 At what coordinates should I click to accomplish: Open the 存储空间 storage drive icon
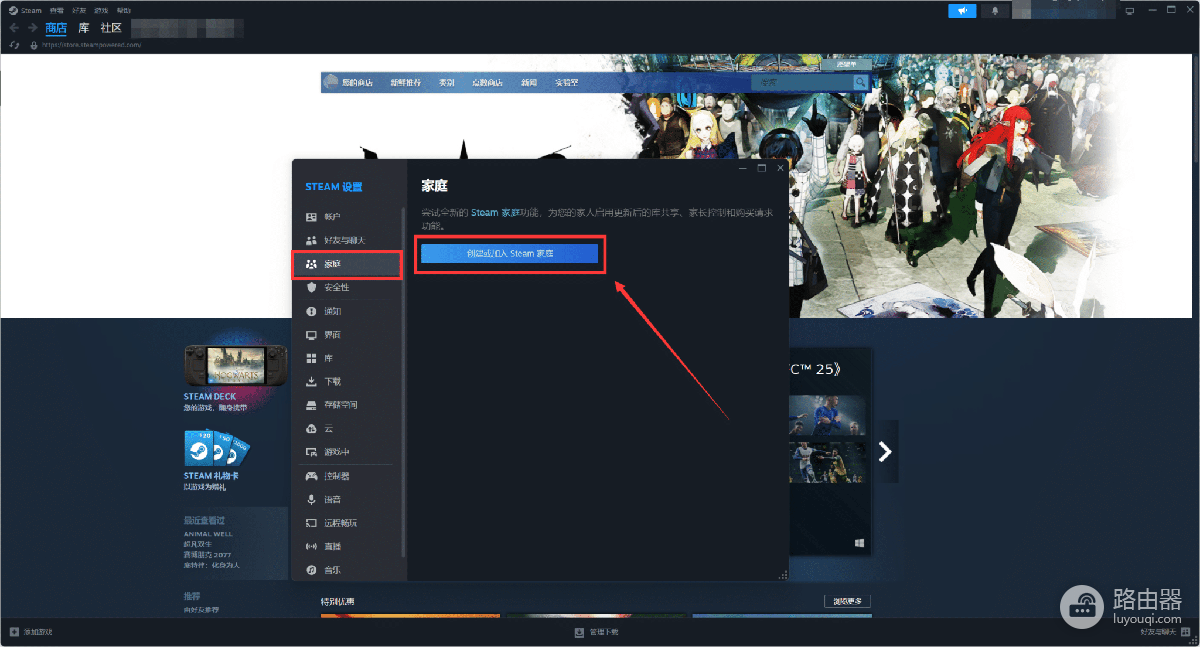click(x=311, y=405)
